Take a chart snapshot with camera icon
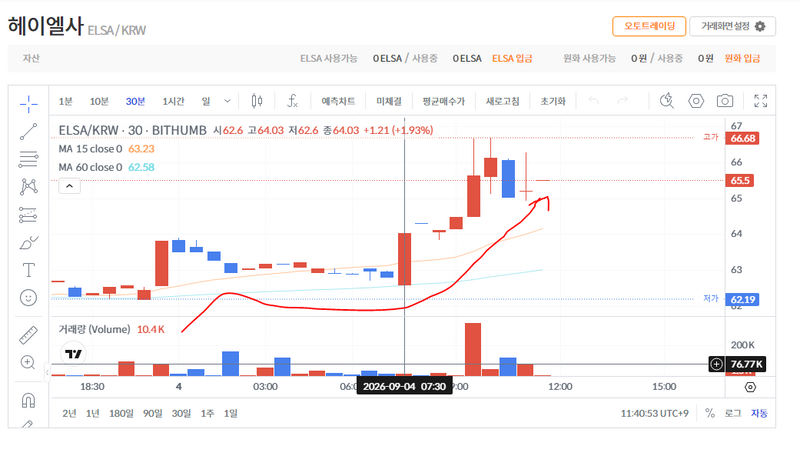This screenshot has width=800, height=460. (724, 101)
